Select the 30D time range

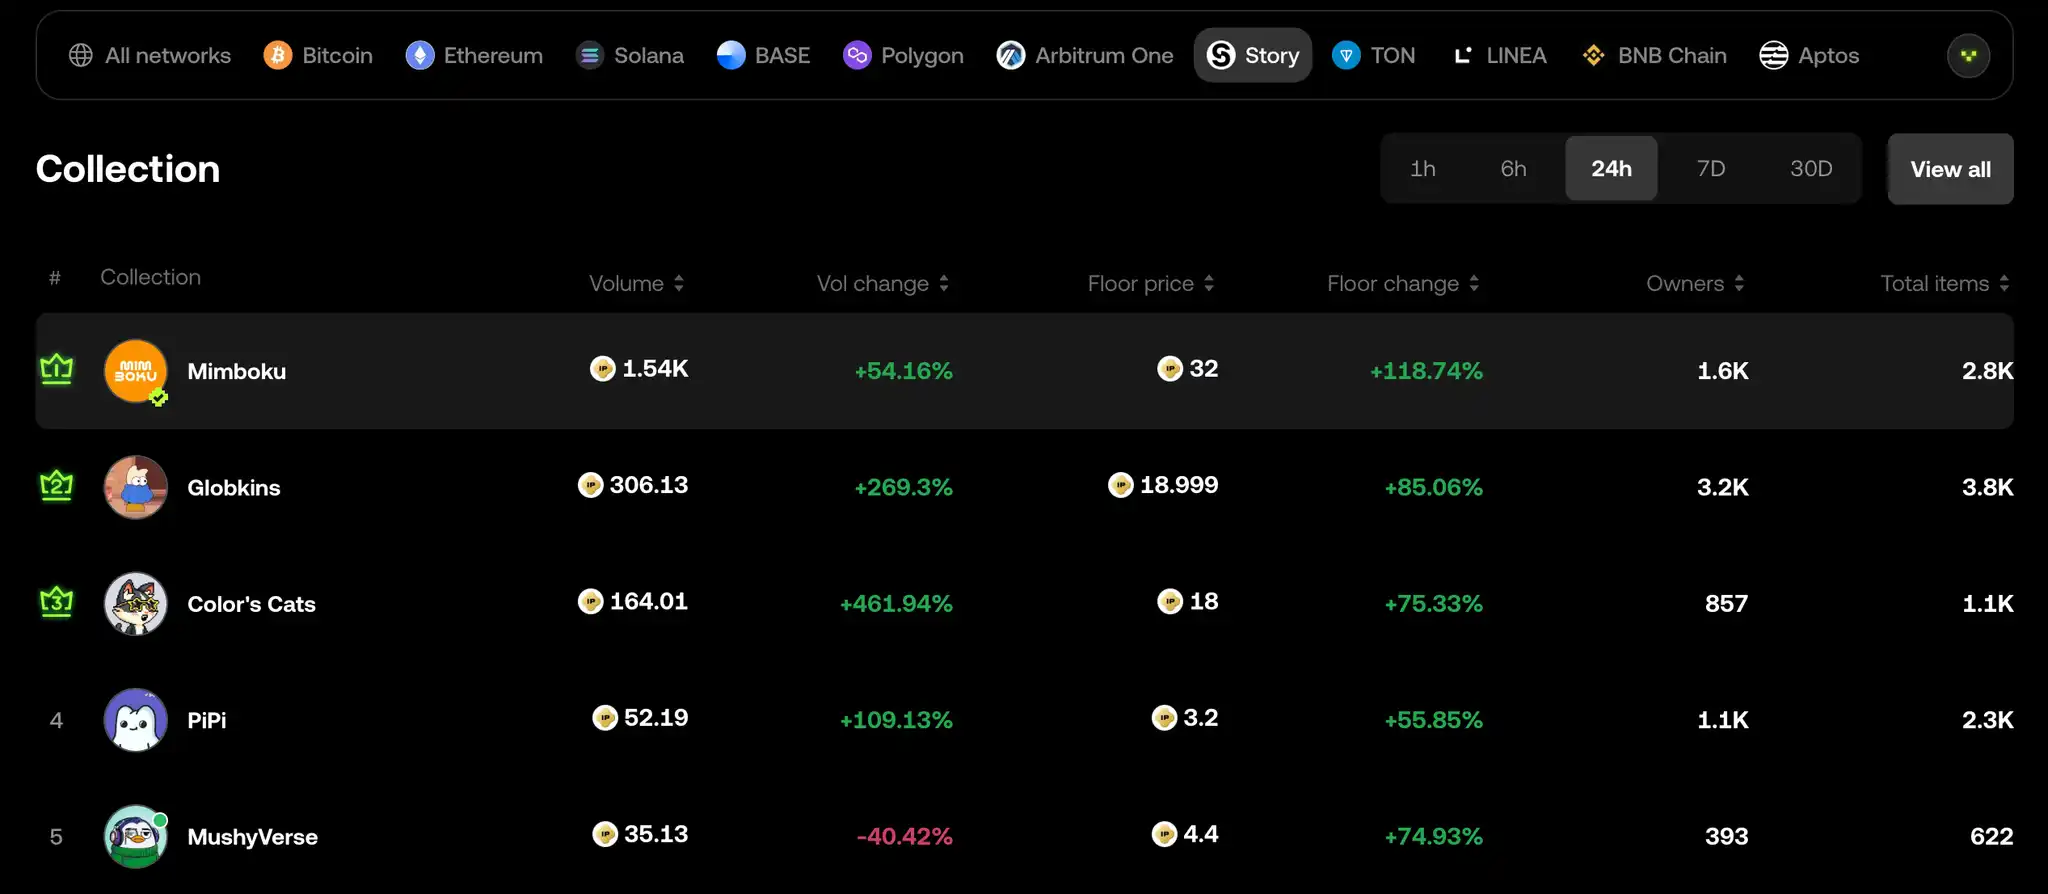click(x=1810, y=169)
